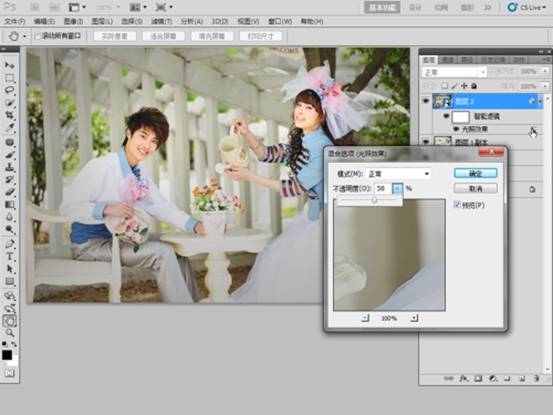553x415 pixels.
Task: Select the 3D Camera Rotate tool
Action: click(10, 309)
